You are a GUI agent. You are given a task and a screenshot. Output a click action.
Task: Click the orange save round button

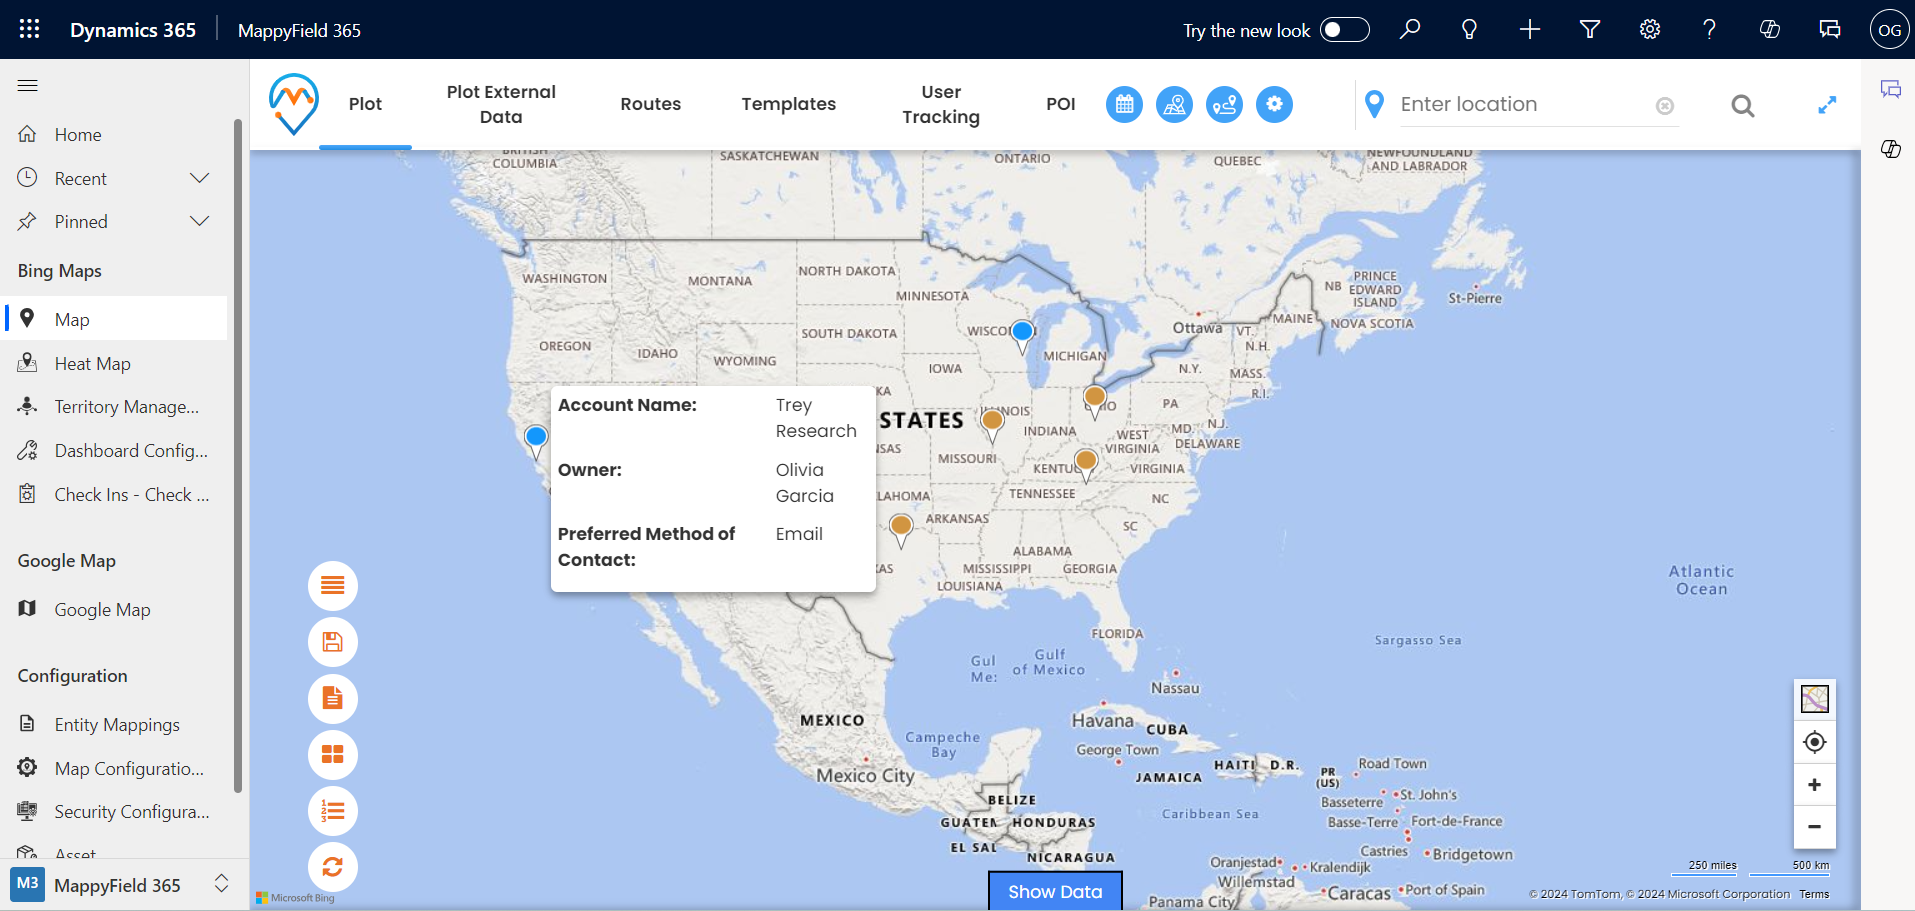[333, 642]
